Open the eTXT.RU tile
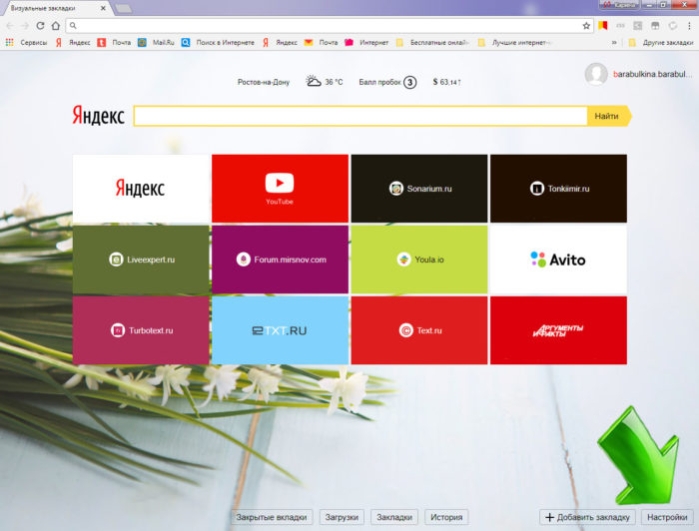699x531 pixels. point(280,330)
